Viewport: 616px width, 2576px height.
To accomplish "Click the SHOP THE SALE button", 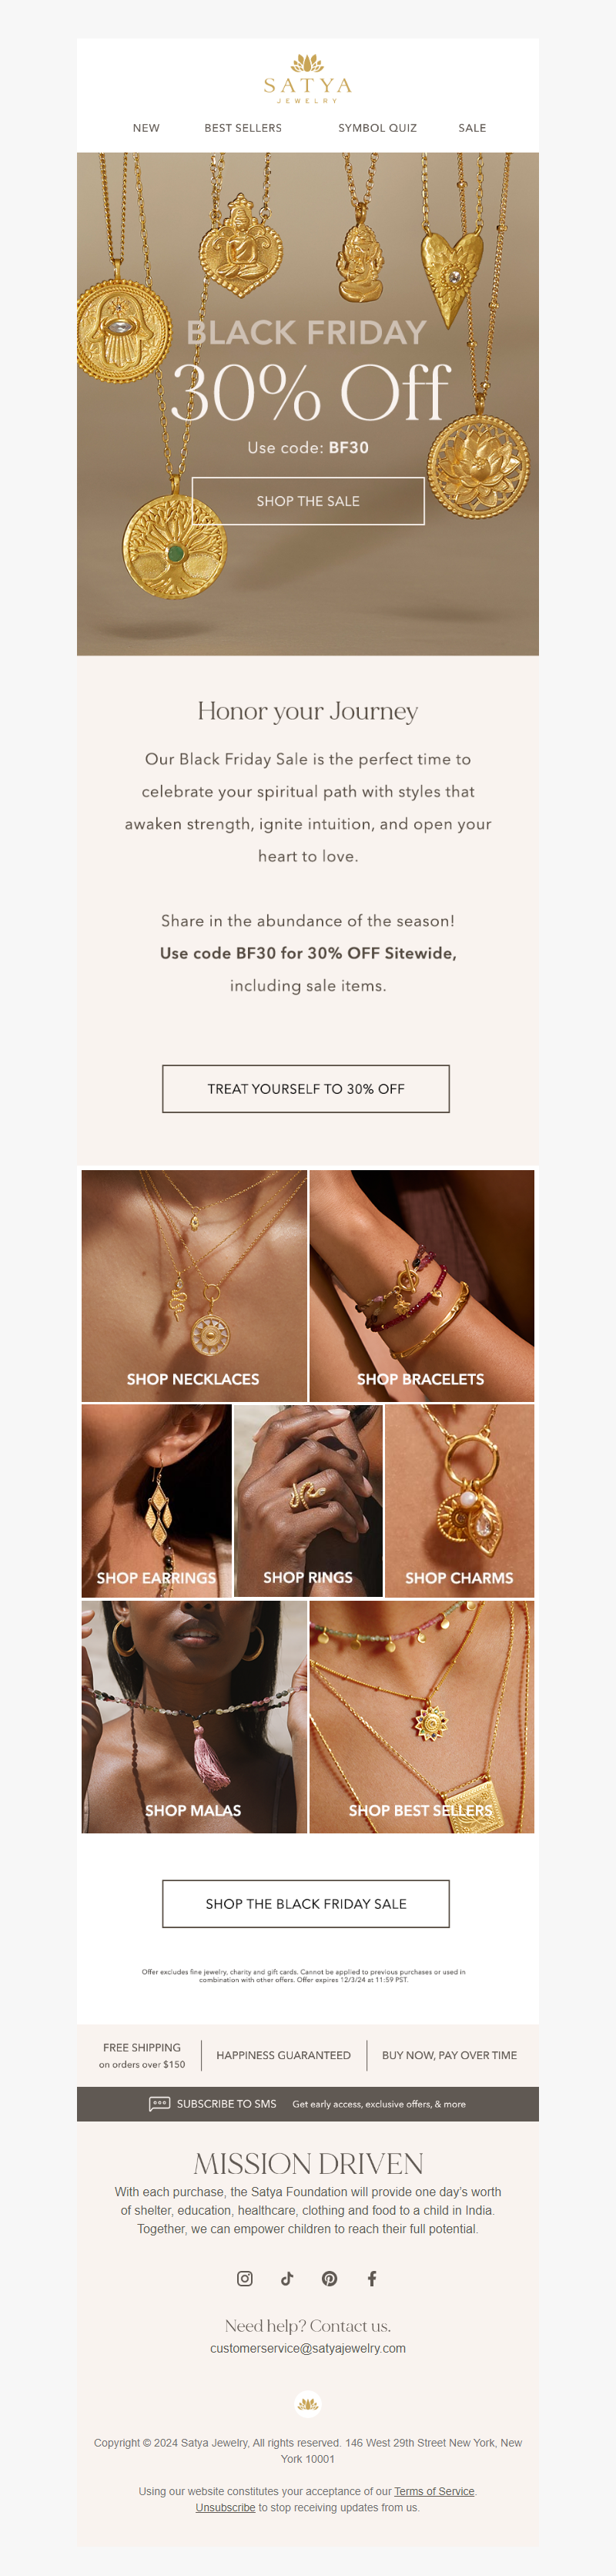I will tap(308, 501).
